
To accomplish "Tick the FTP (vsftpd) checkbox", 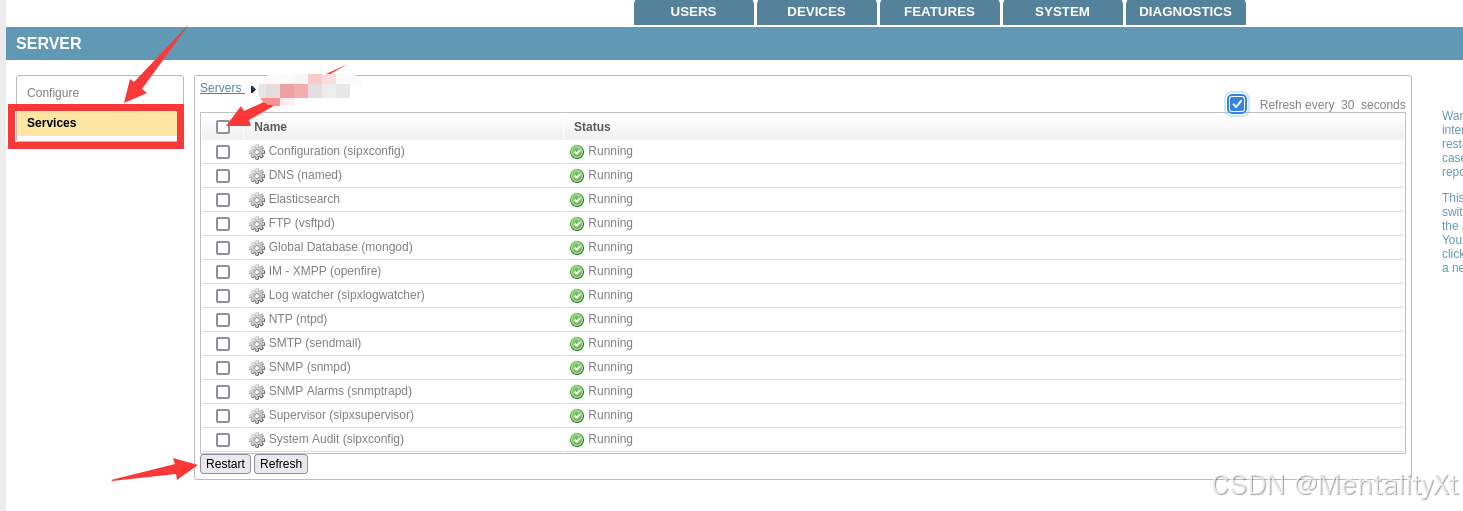I will [x=223, y=224].
